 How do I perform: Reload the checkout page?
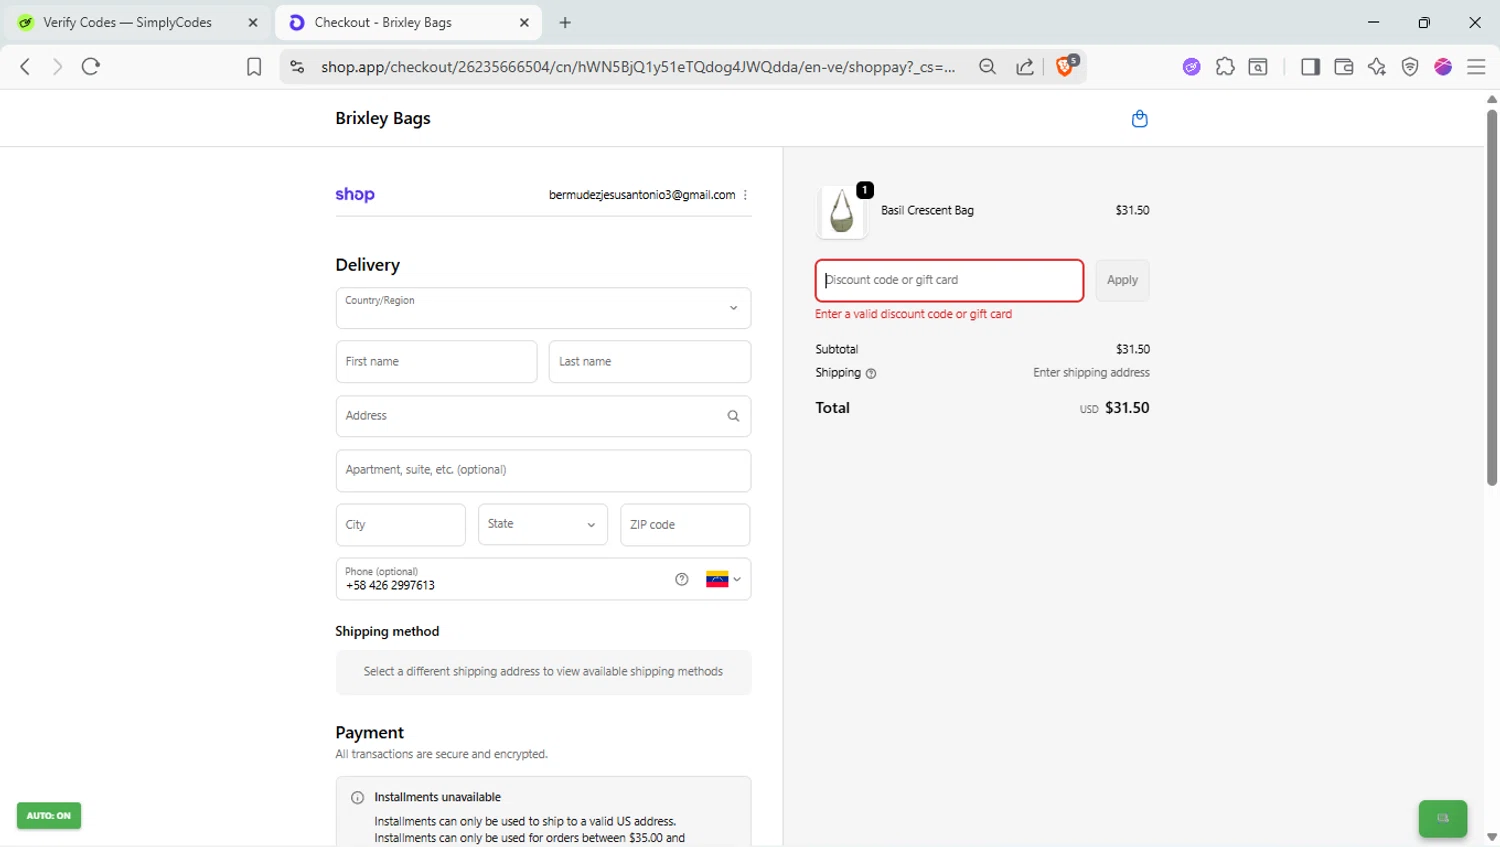click(91, 67)
